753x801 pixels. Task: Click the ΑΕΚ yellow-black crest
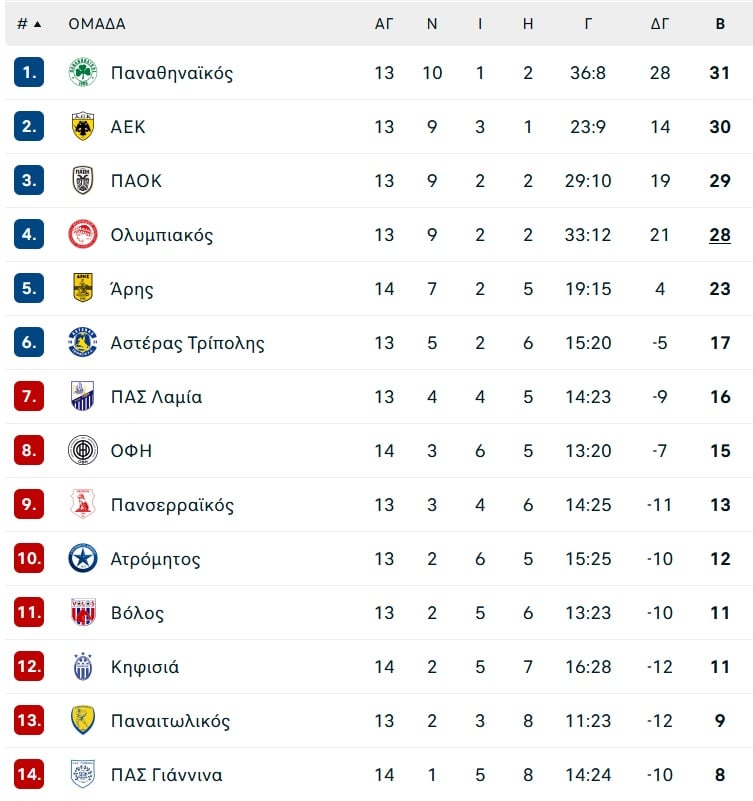(x=82, y=126)
